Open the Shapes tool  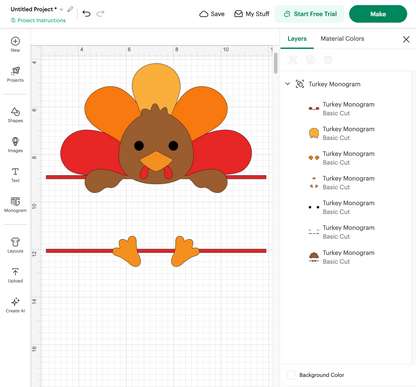(15, 111)
